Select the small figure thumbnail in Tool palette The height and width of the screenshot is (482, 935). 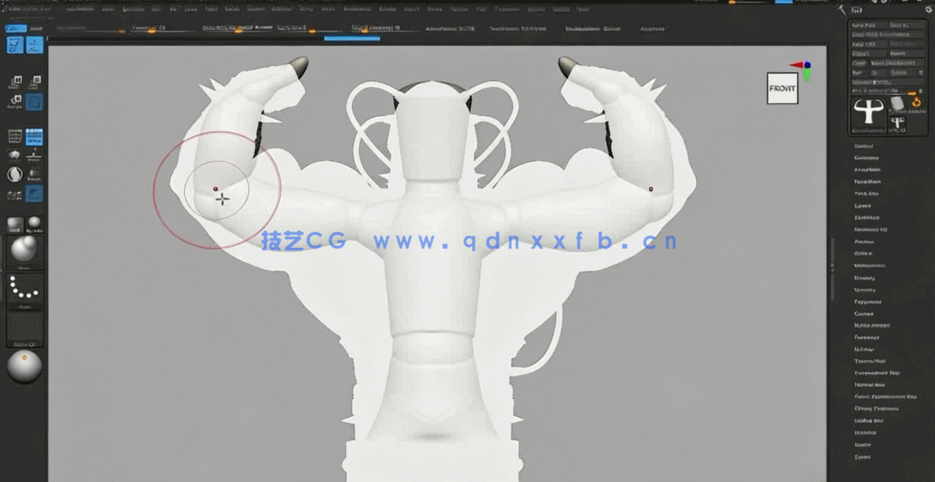(897, 123)
